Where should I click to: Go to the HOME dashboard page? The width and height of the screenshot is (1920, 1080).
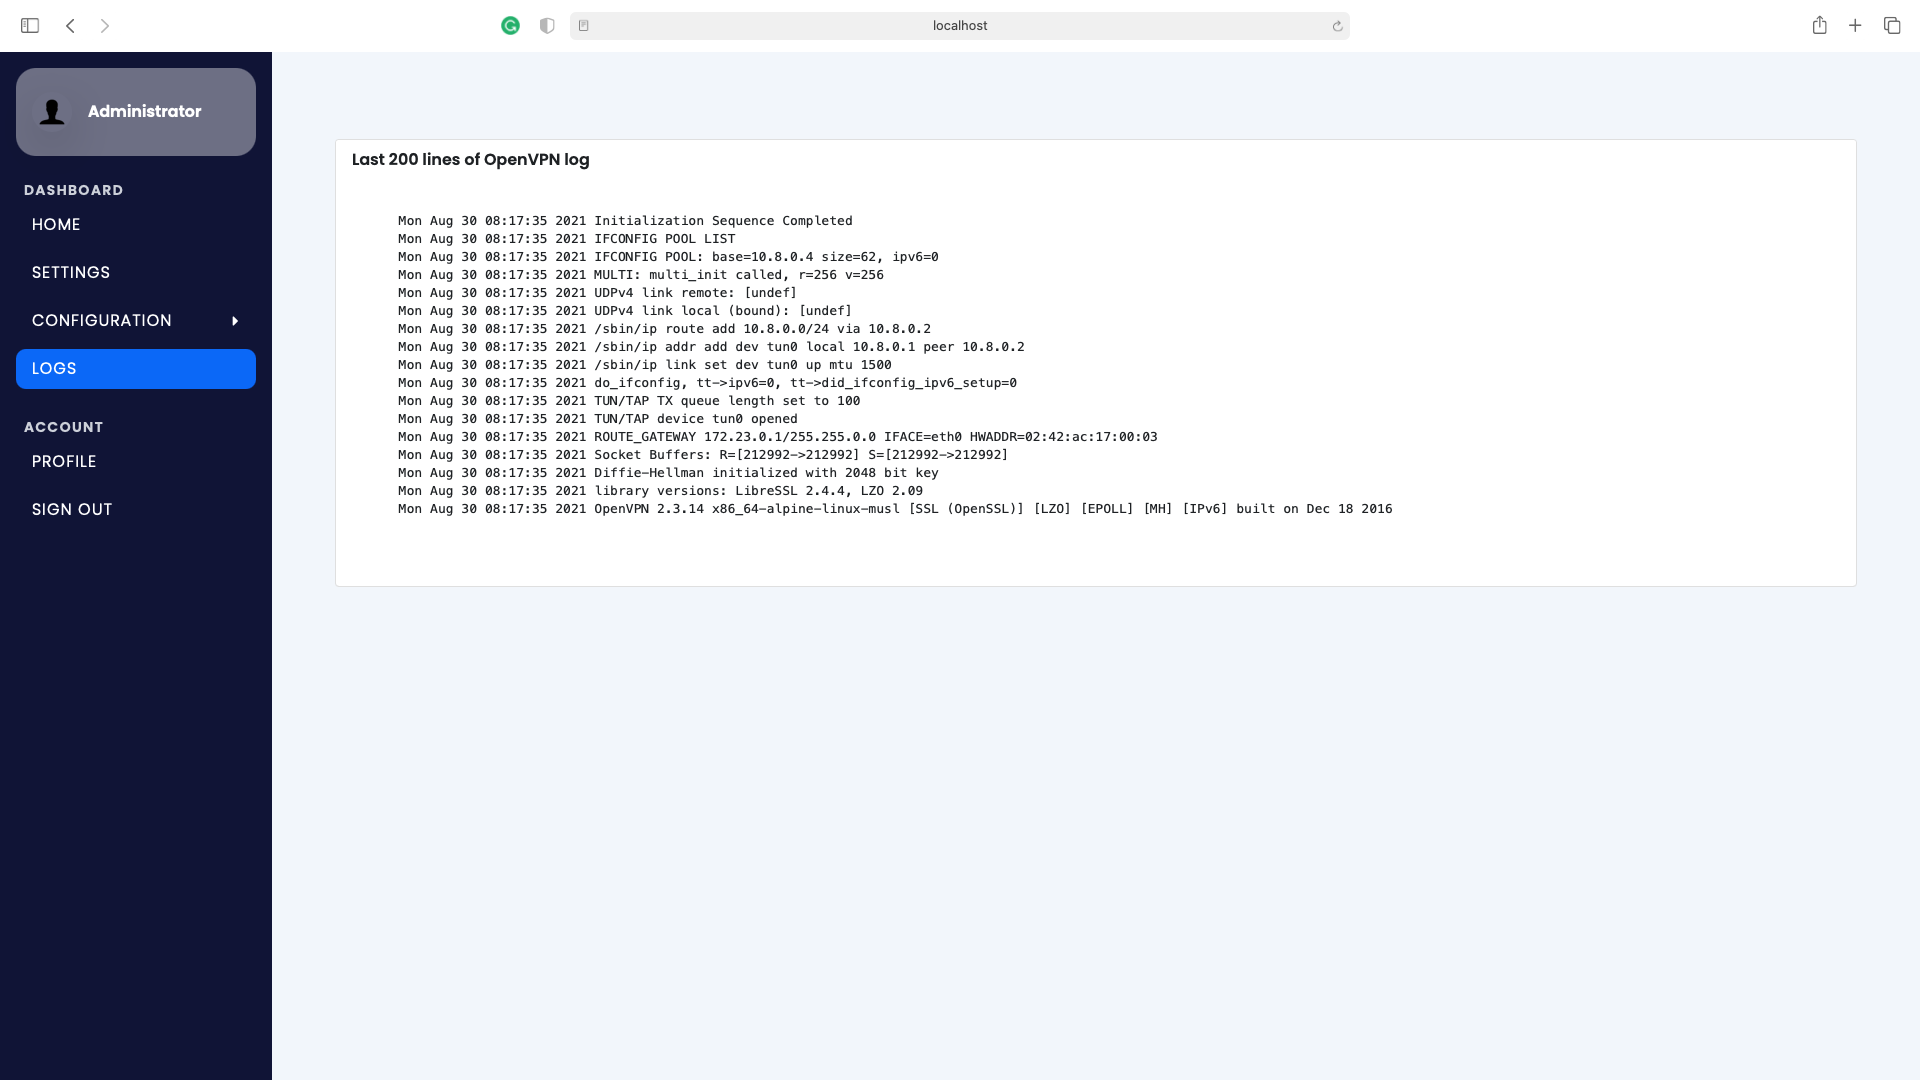pyautogui.click(x=56, y=225)
